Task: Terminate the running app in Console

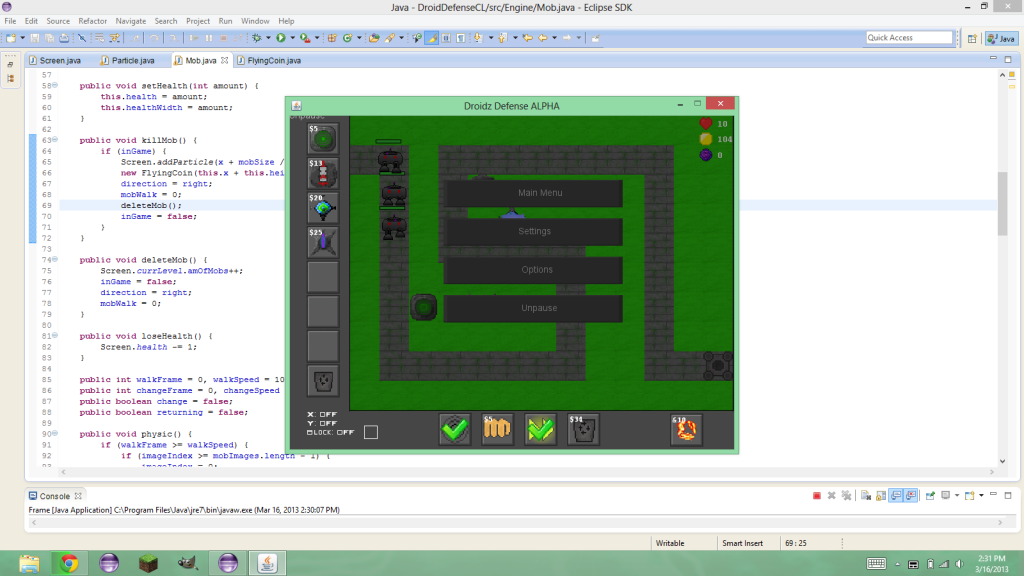Action: (816, 496)
